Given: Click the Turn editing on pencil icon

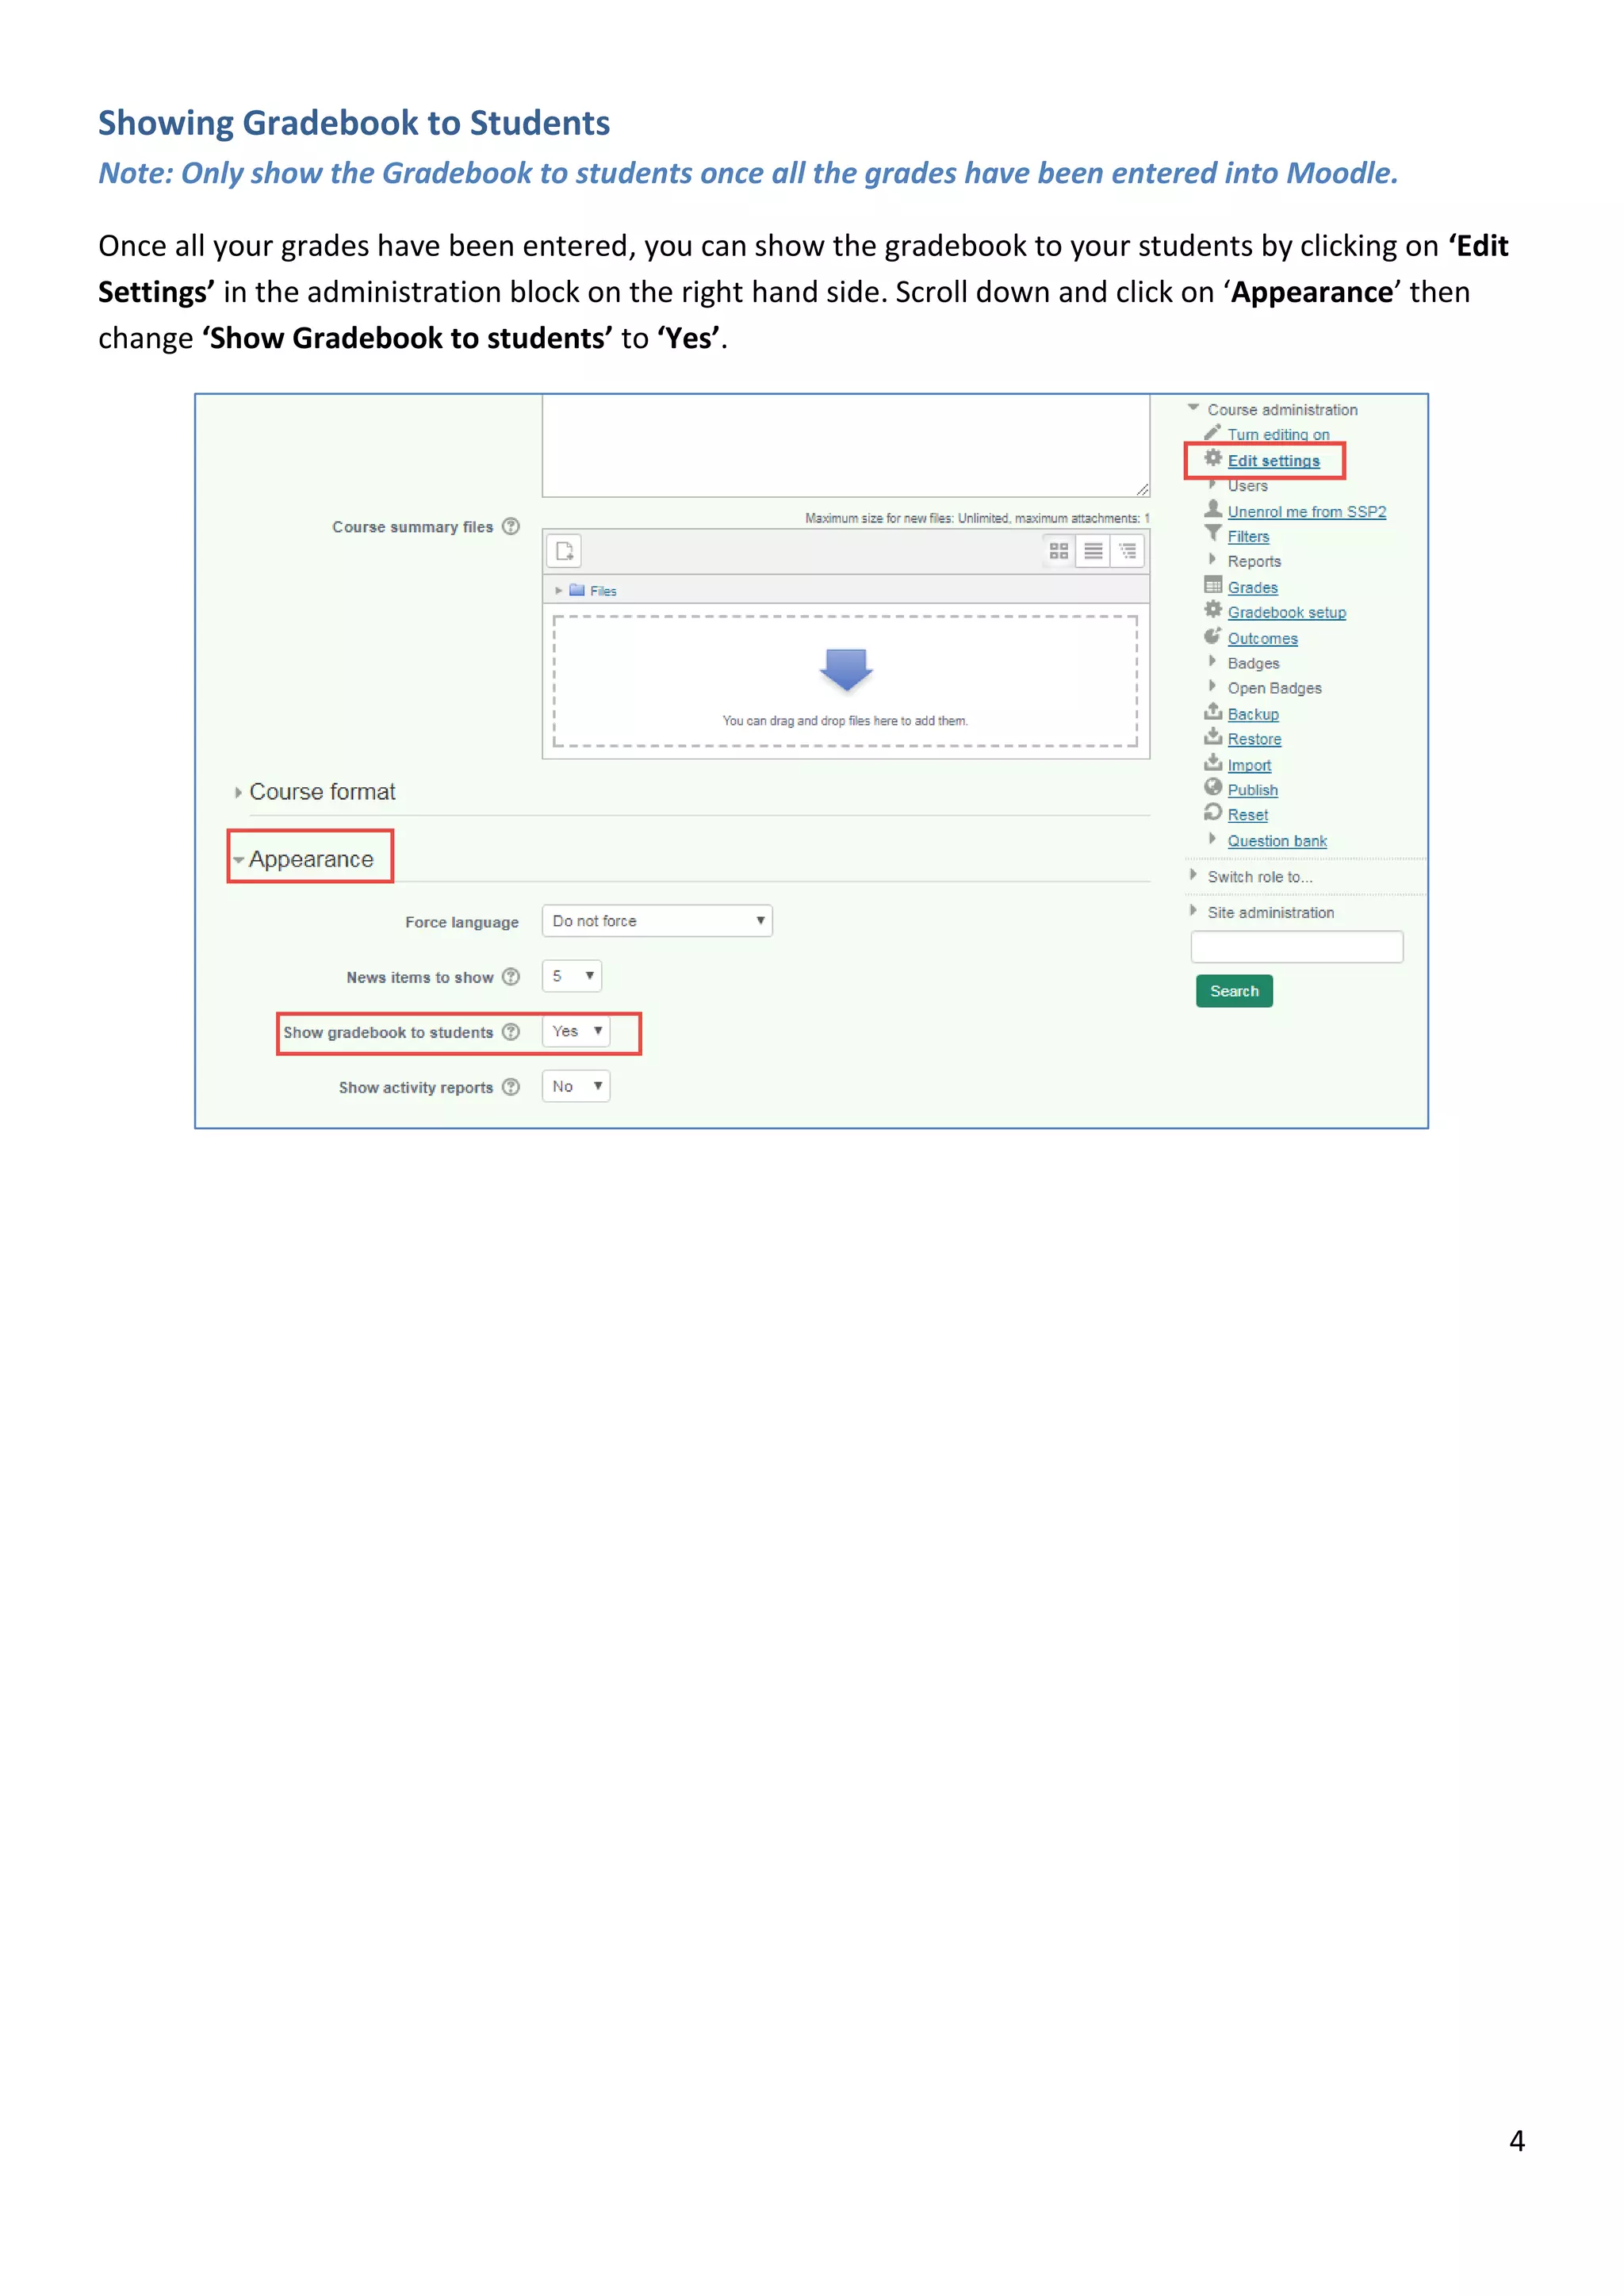Looking at the screenshot, I should point(1213,432).
